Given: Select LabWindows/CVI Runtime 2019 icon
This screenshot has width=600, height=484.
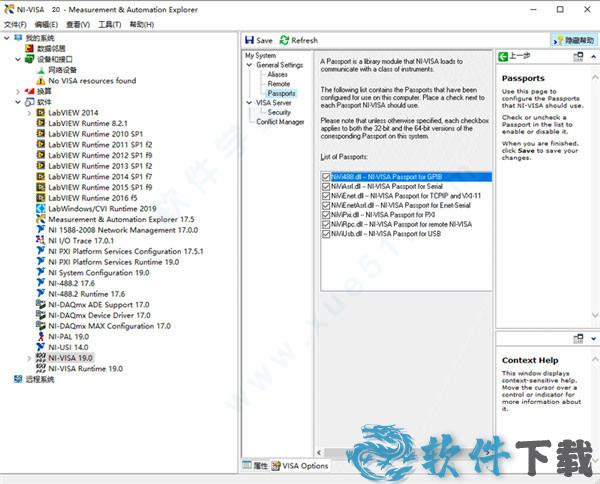Looking at the screenshot, I should (41, 208).
